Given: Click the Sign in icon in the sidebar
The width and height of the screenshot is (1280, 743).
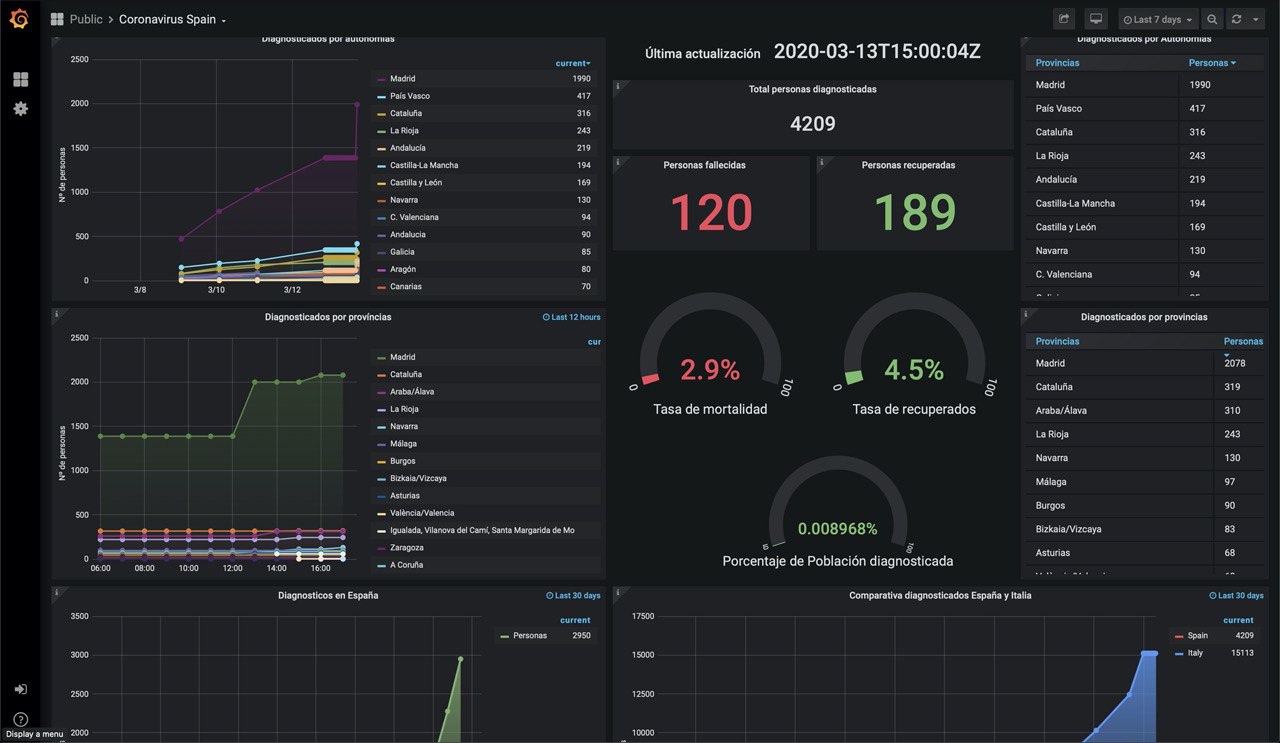Looking at the screenshot, I should (20, 689).
